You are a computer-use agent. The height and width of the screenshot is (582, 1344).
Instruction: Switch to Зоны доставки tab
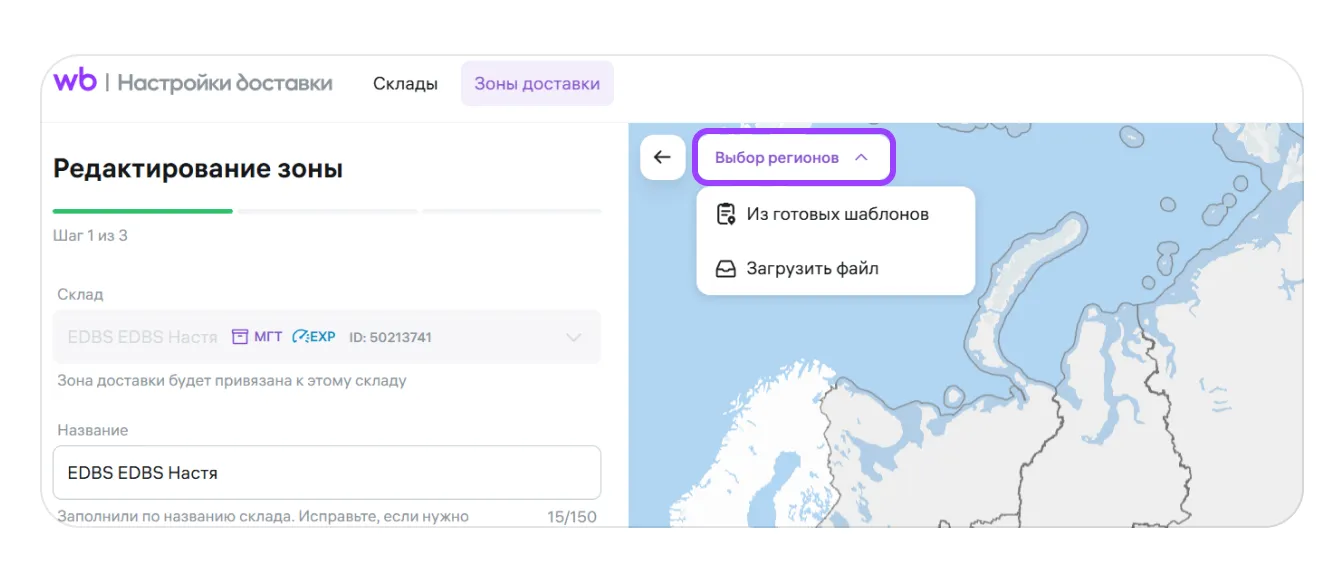point(537,83)
